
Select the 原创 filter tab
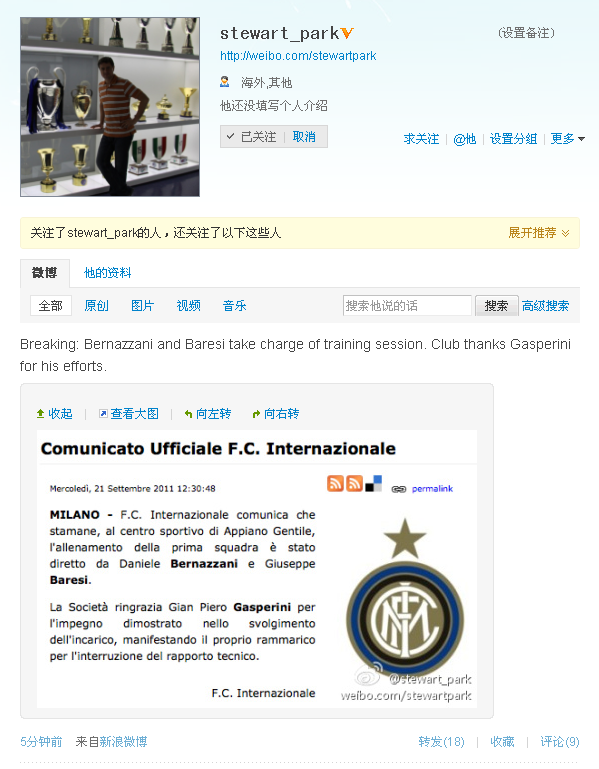click(x=96, y=306)
